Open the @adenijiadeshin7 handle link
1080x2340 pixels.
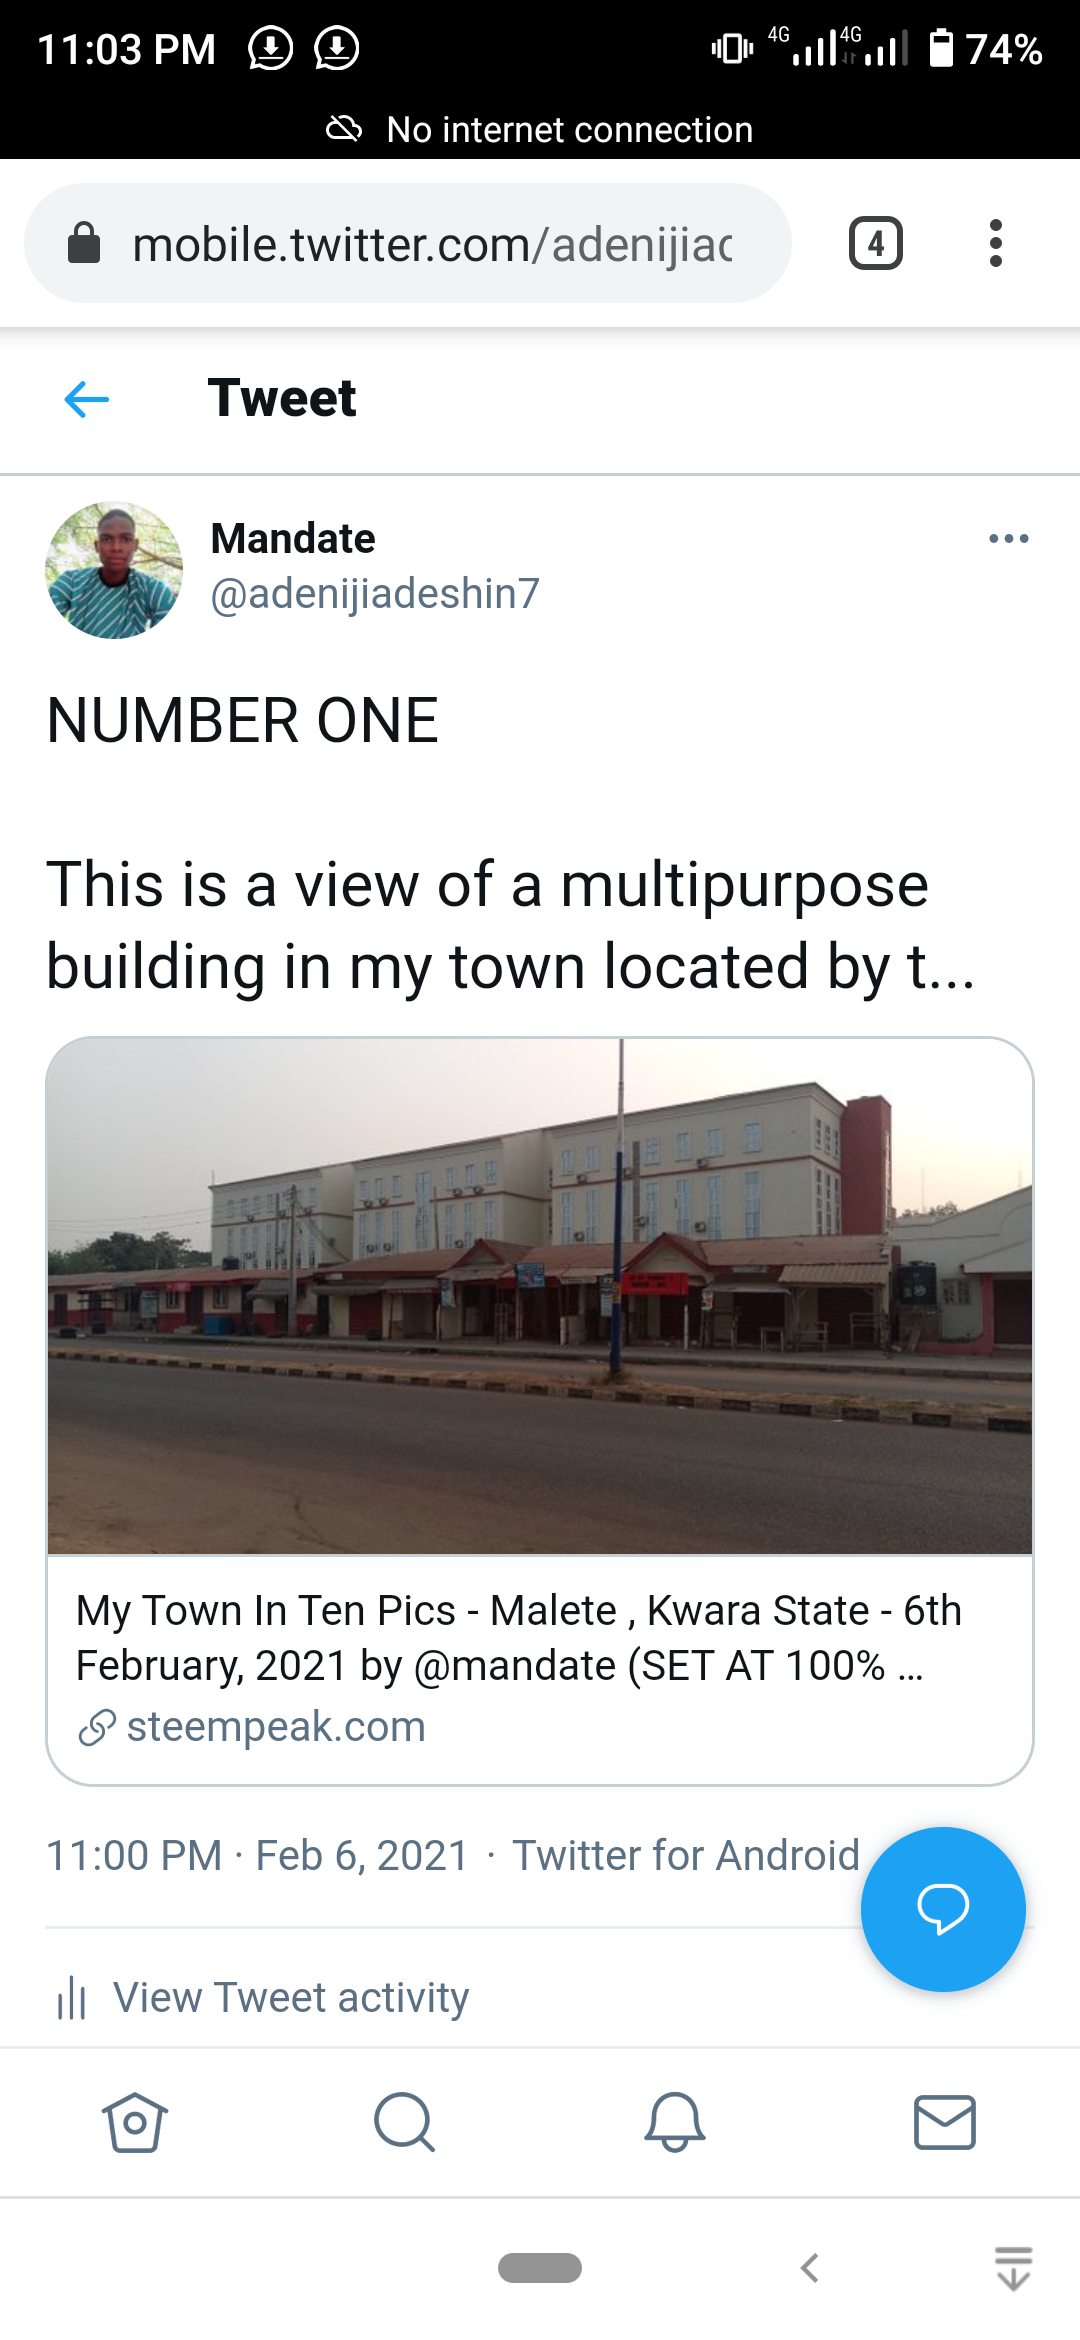375,594
